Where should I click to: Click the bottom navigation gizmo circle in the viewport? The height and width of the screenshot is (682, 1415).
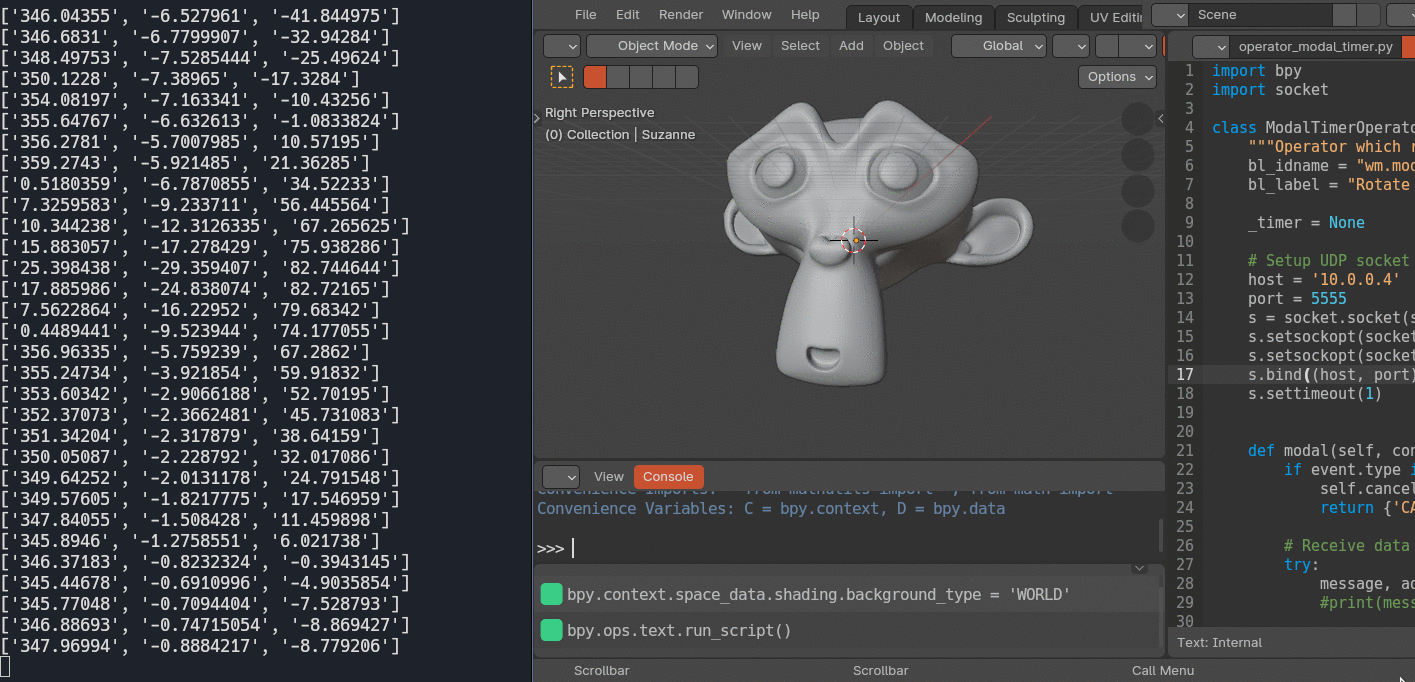[1137, 226]
